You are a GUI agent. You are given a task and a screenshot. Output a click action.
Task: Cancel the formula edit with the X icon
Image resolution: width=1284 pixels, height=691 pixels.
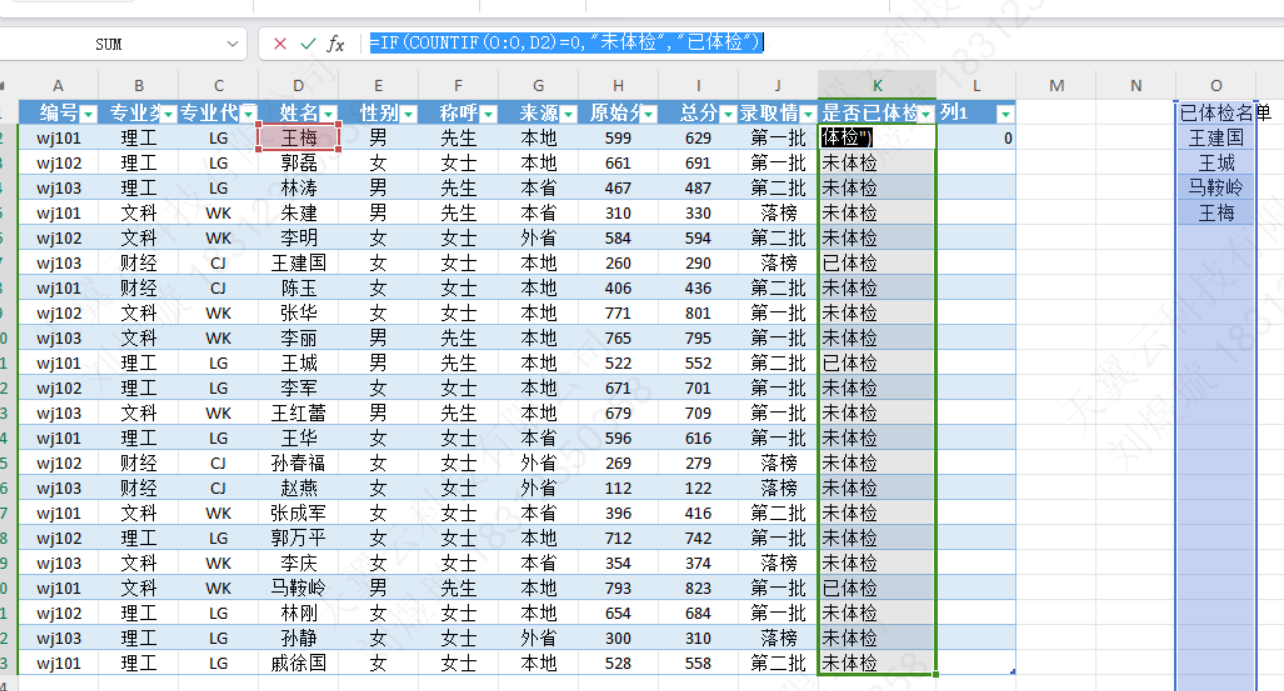pos(280,43)
